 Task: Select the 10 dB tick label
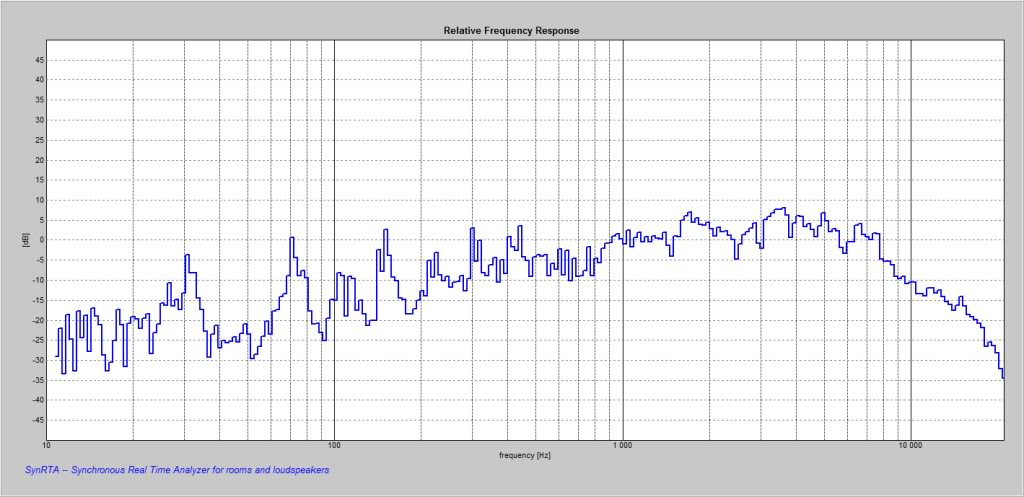pos(39,200)
